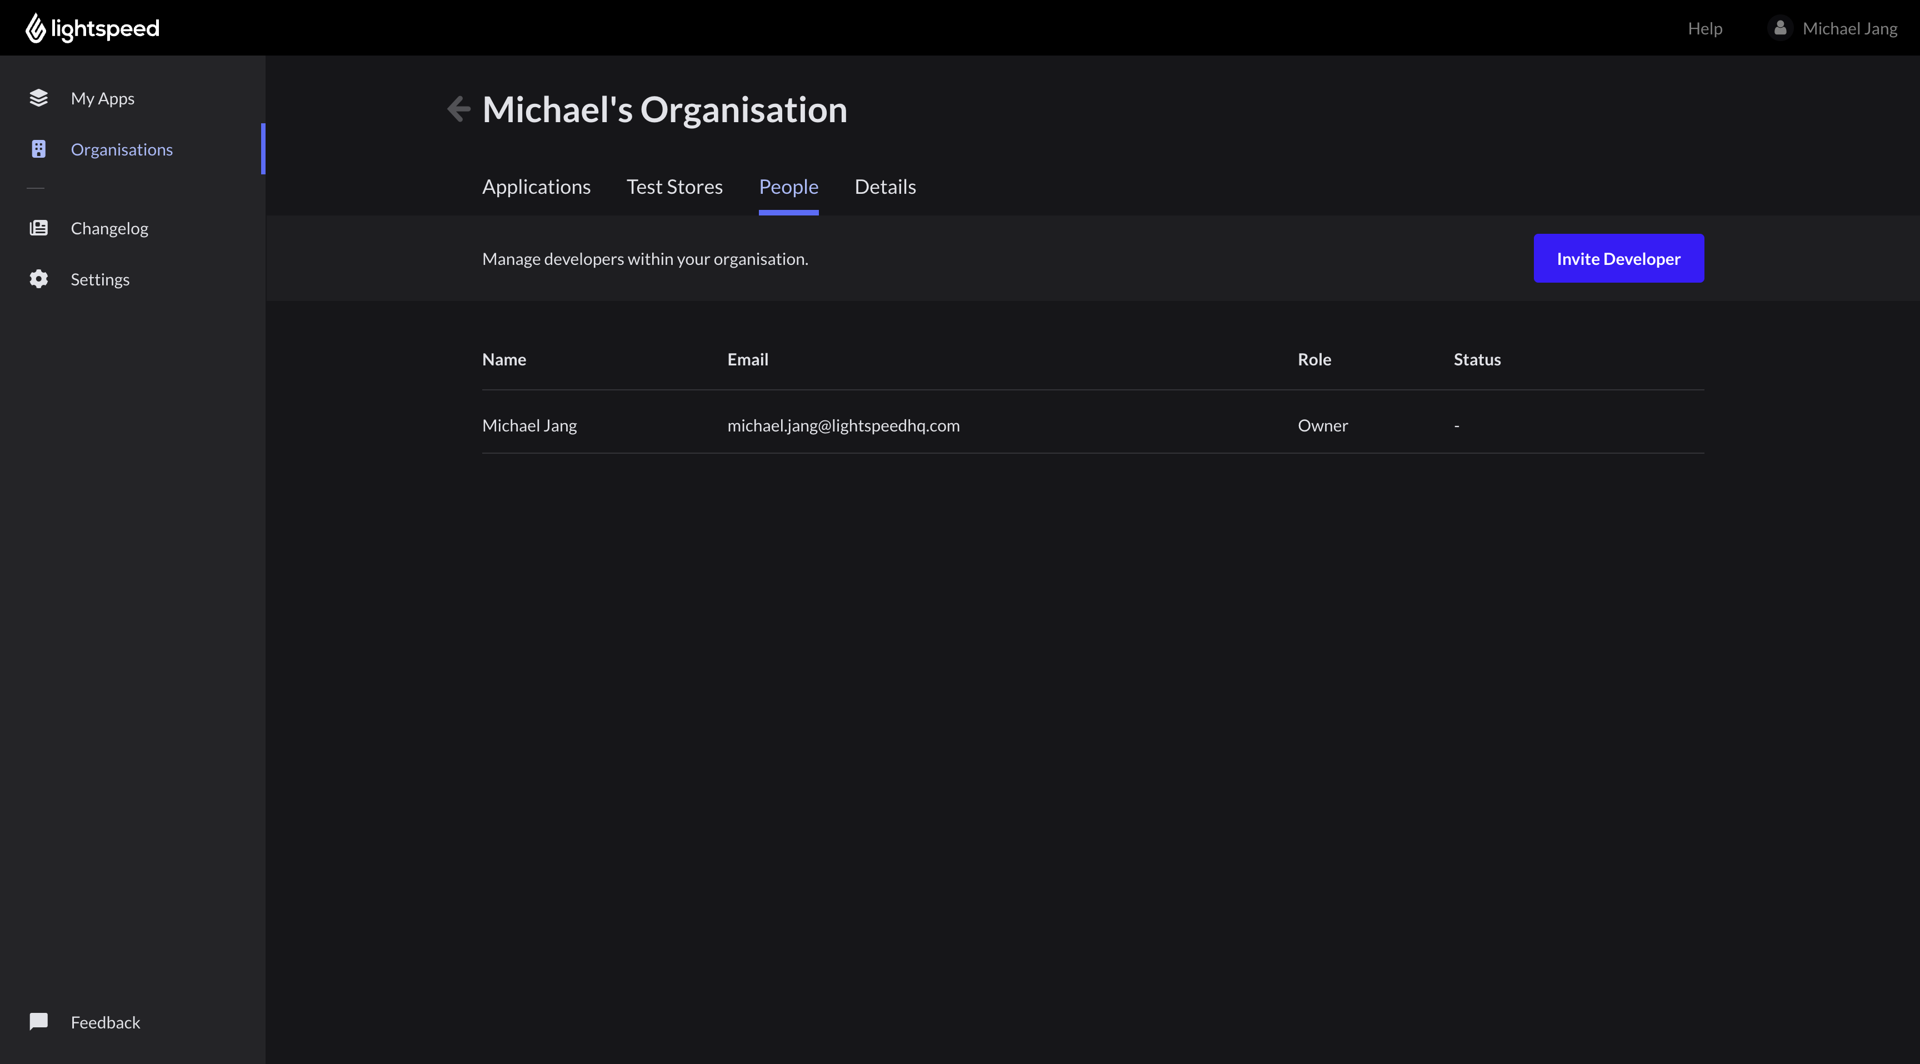The width and height of the screenshot is (1920, 1064).
Task: Select the My Apps layers icon
Action: tap(38, 97)
